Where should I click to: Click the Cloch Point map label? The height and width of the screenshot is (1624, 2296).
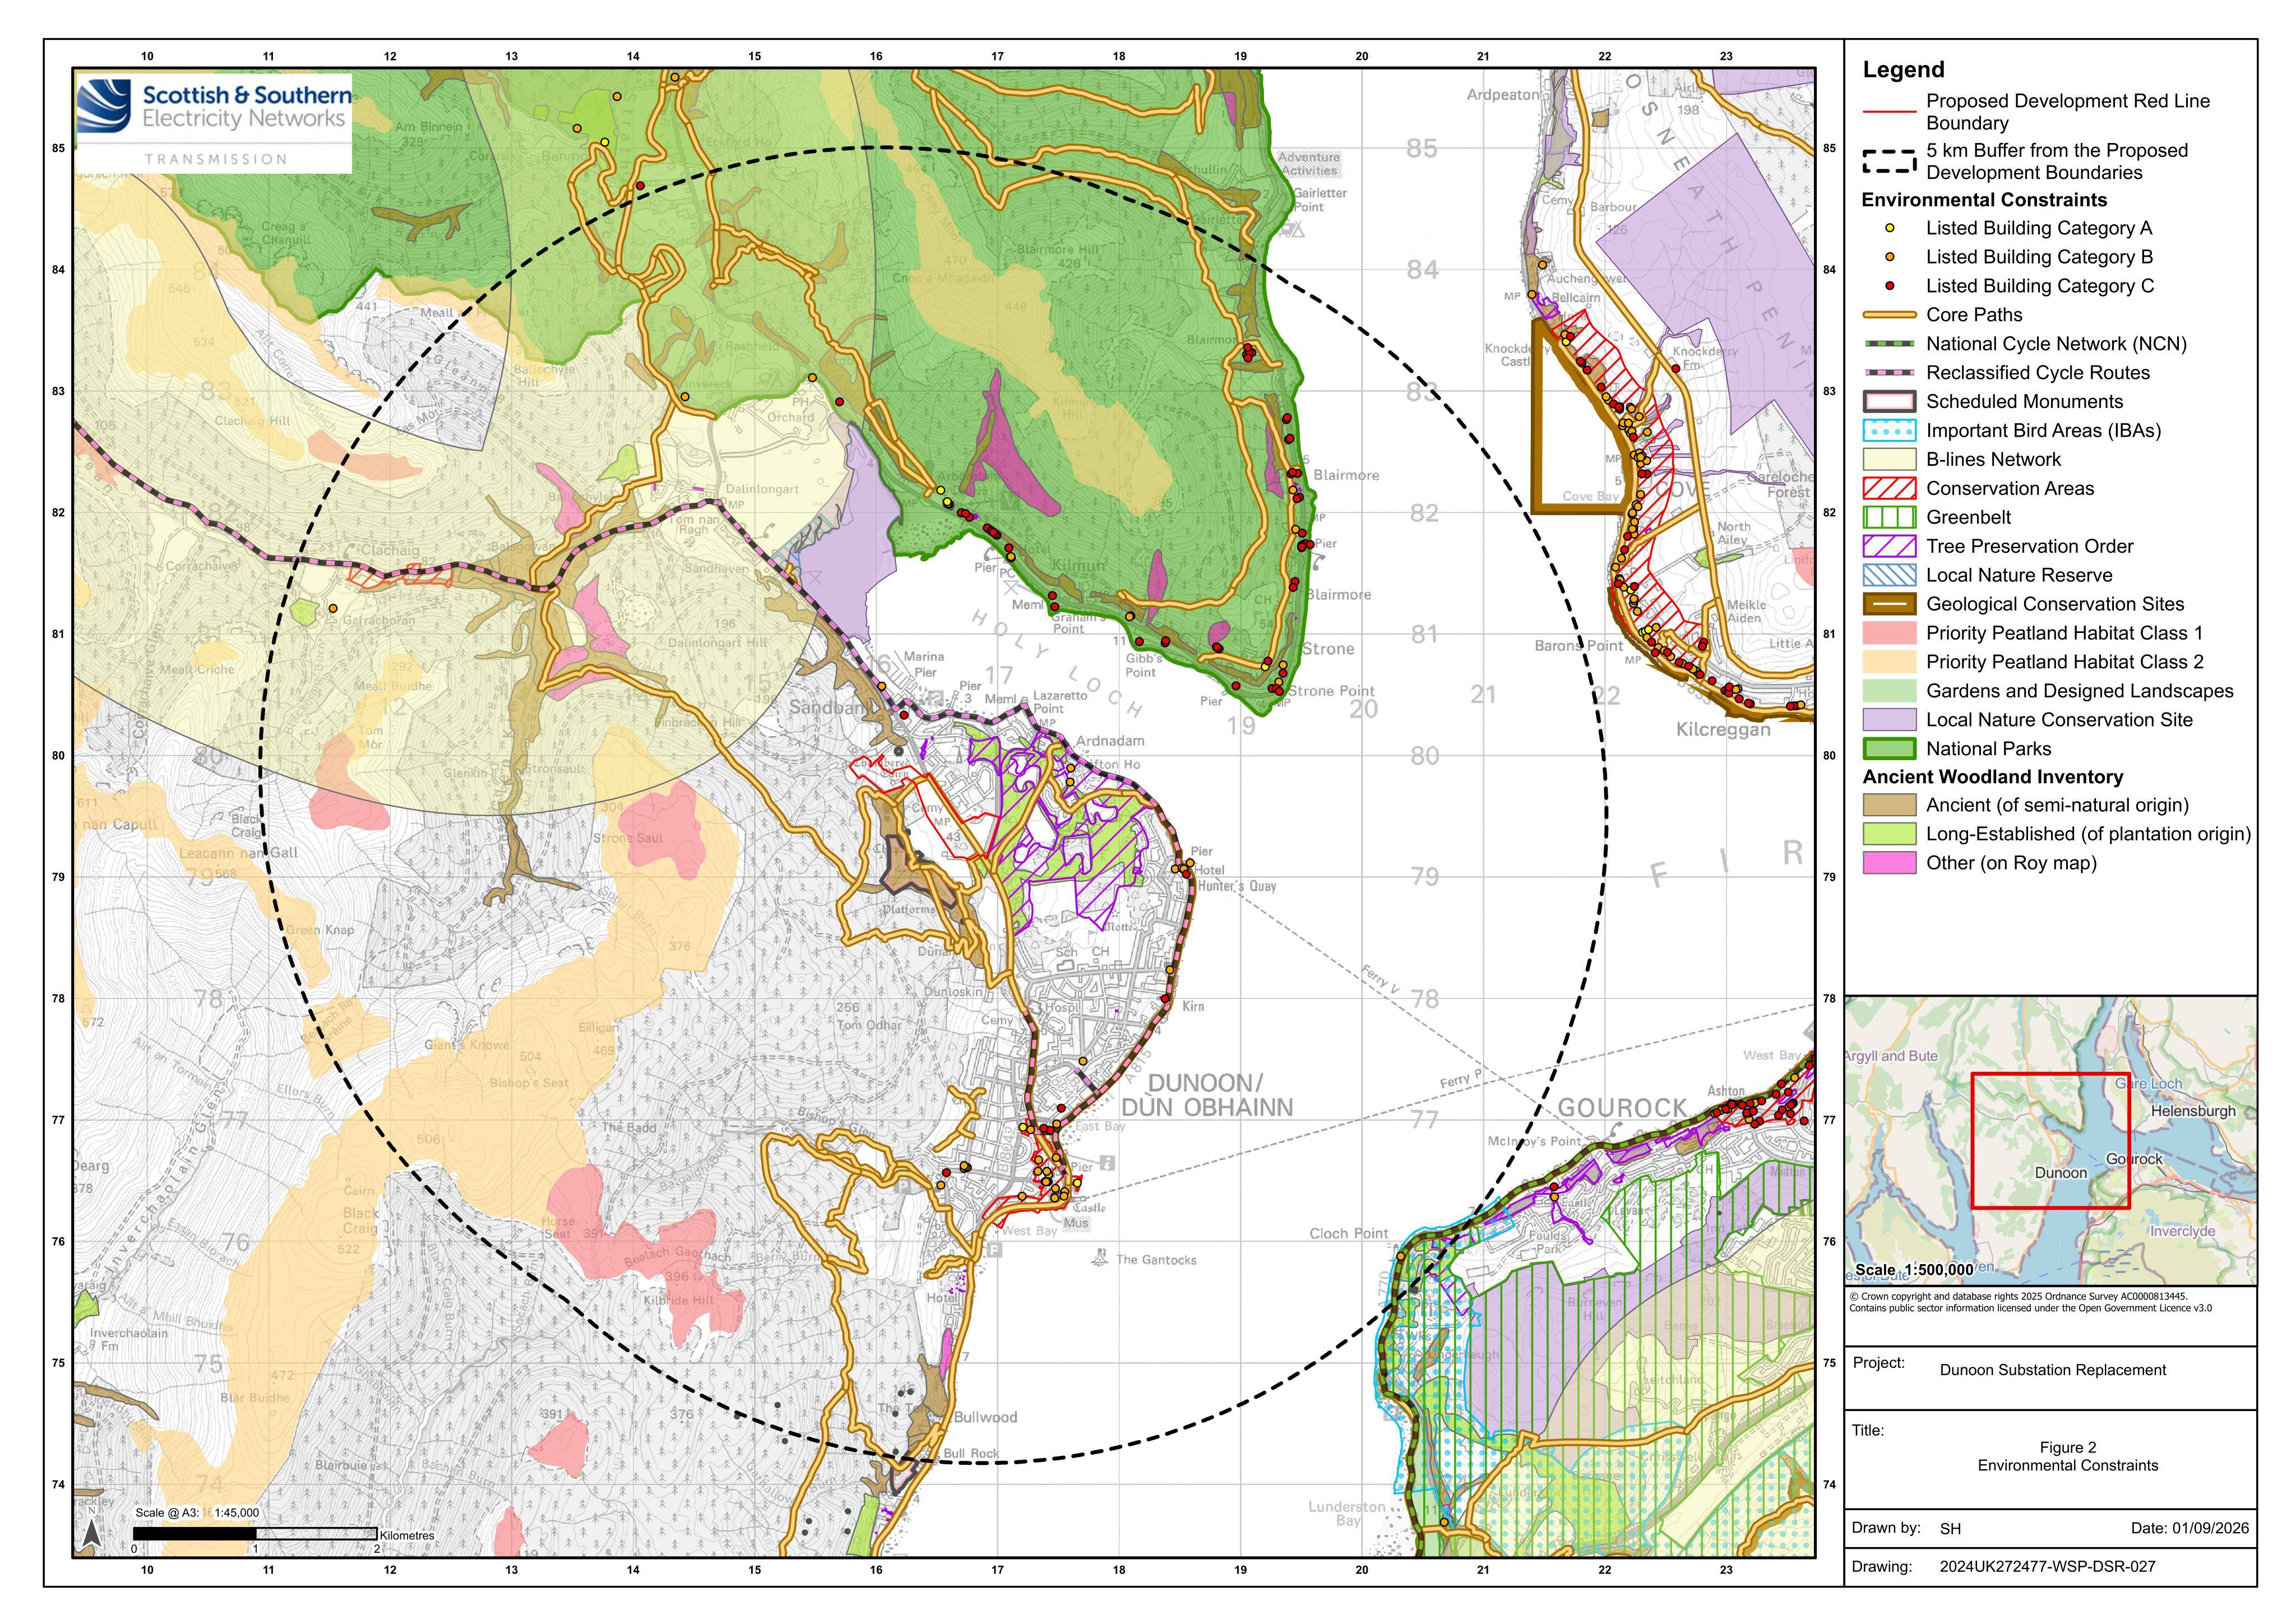click(1349, 1234)
